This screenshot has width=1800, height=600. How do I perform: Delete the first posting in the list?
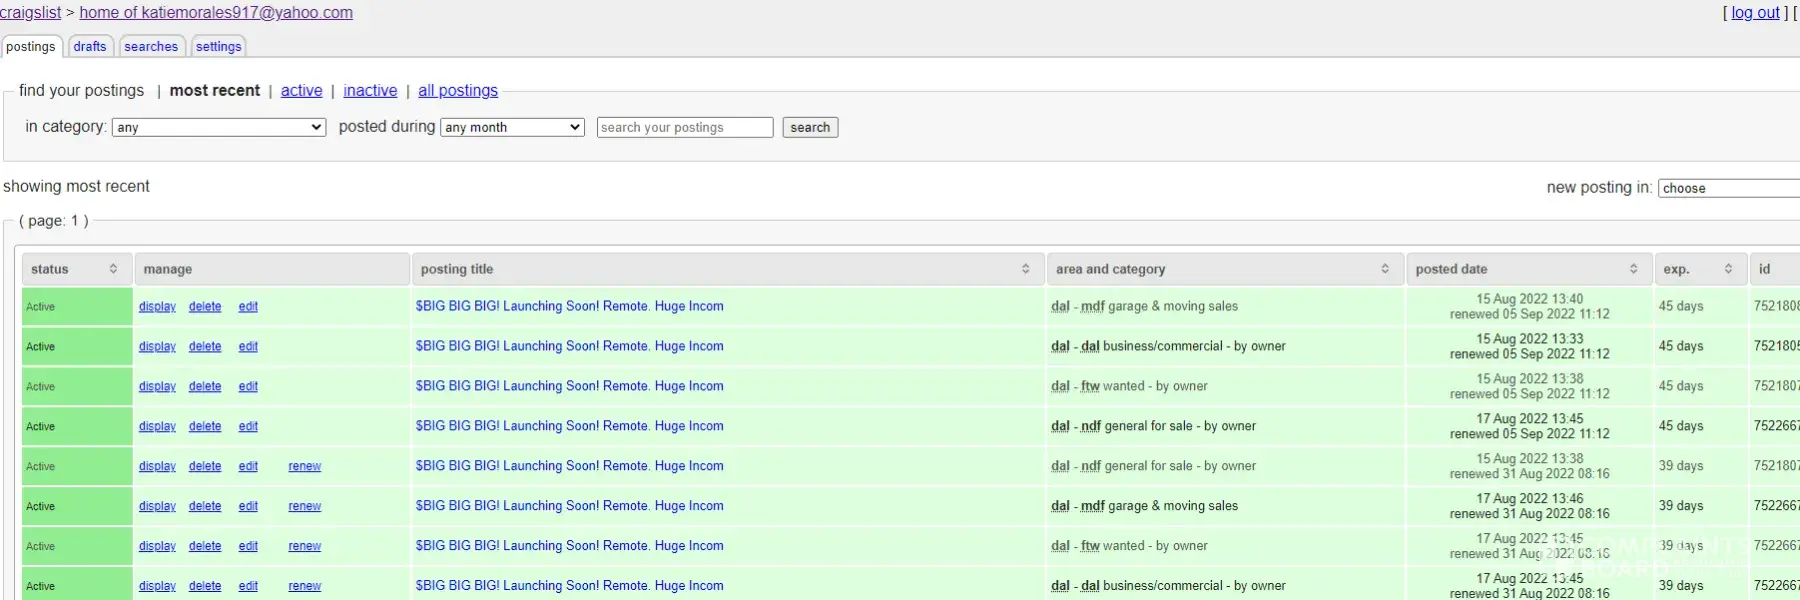tap(205, 307)
